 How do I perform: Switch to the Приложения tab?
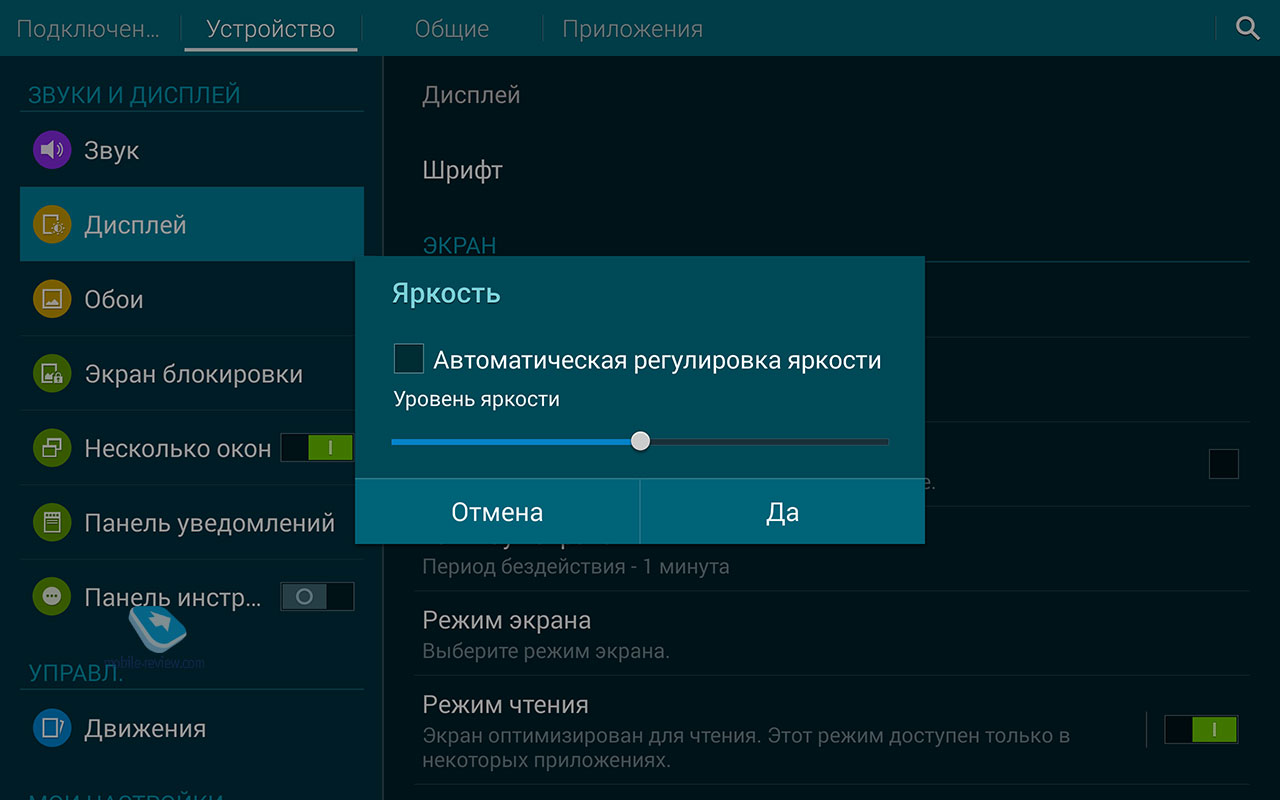(632, 29)
